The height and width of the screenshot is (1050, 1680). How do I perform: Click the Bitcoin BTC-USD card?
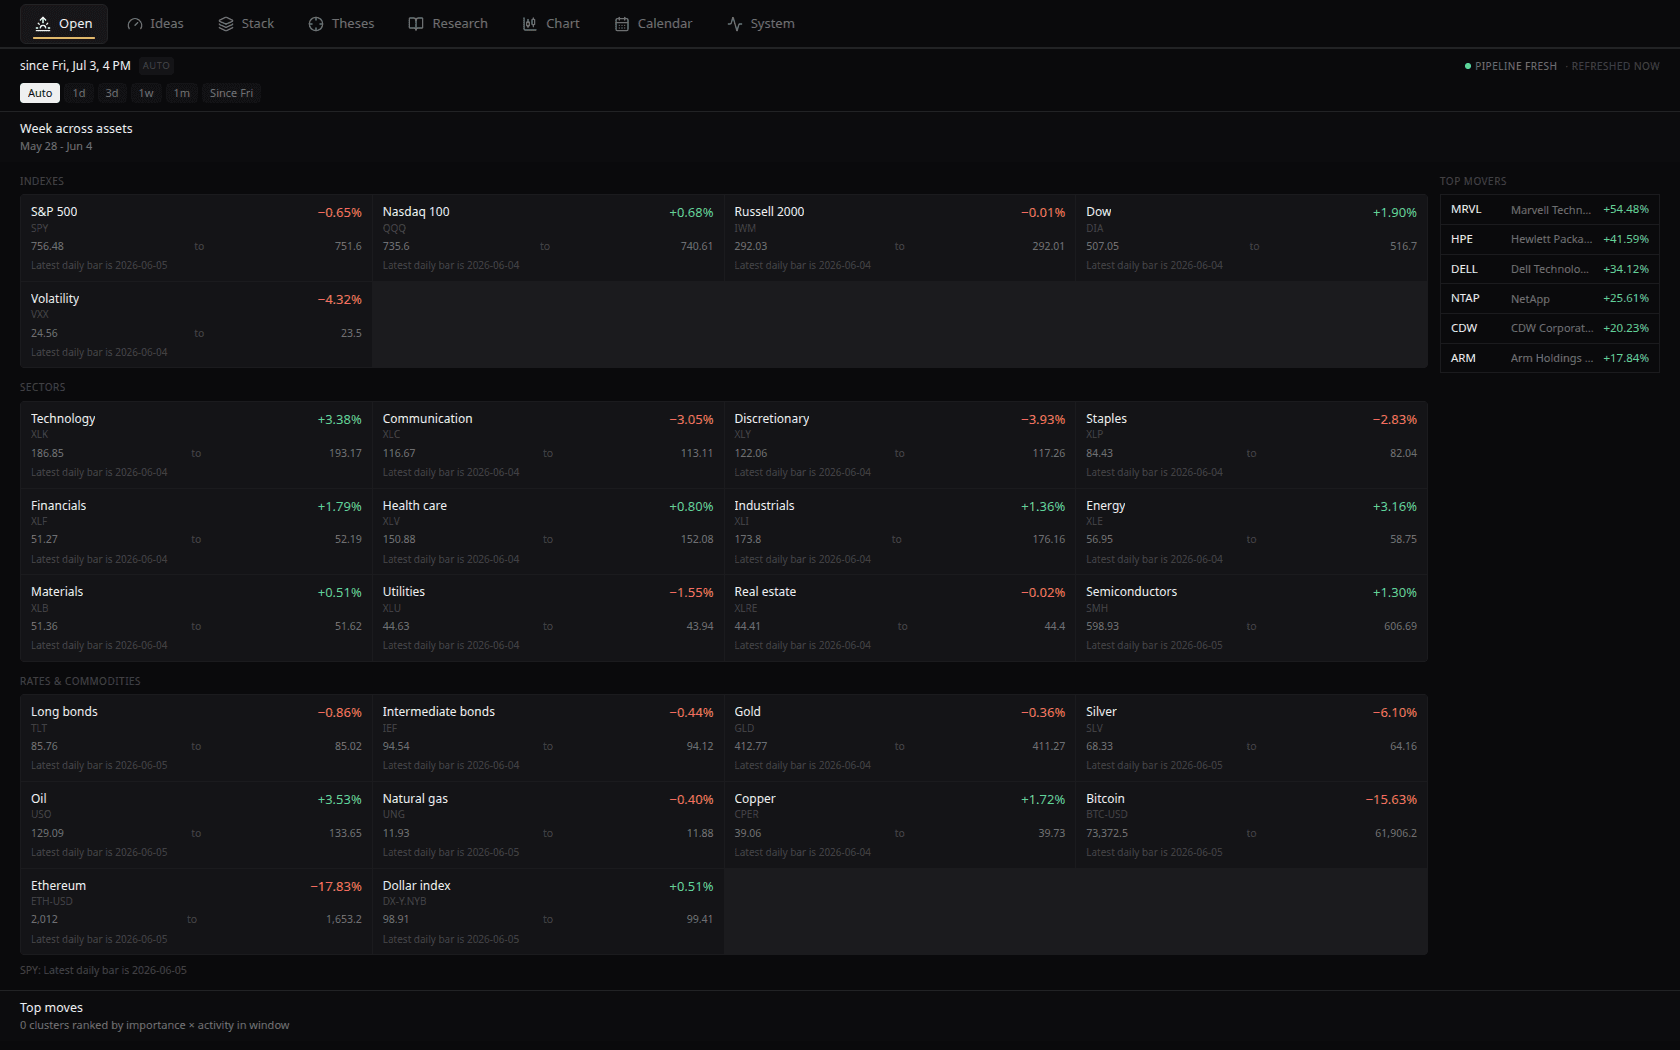point(1251,825)
